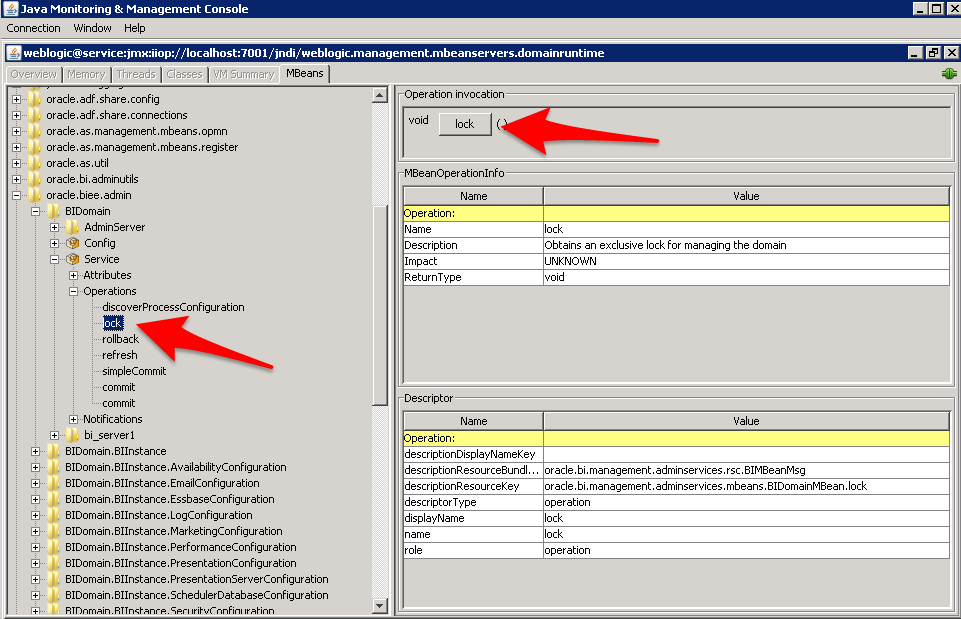
Task: Collapse the oracle.biee.admin node
Action: point(17,196)
